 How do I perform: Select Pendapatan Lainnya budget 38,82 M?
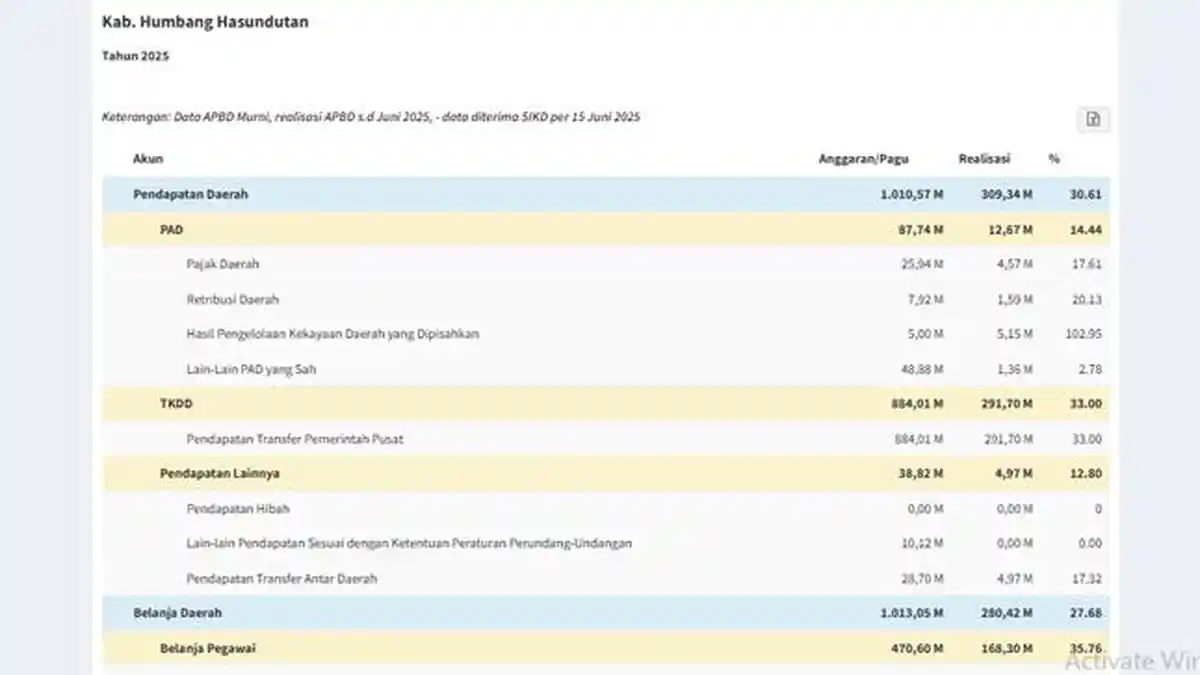922,474
